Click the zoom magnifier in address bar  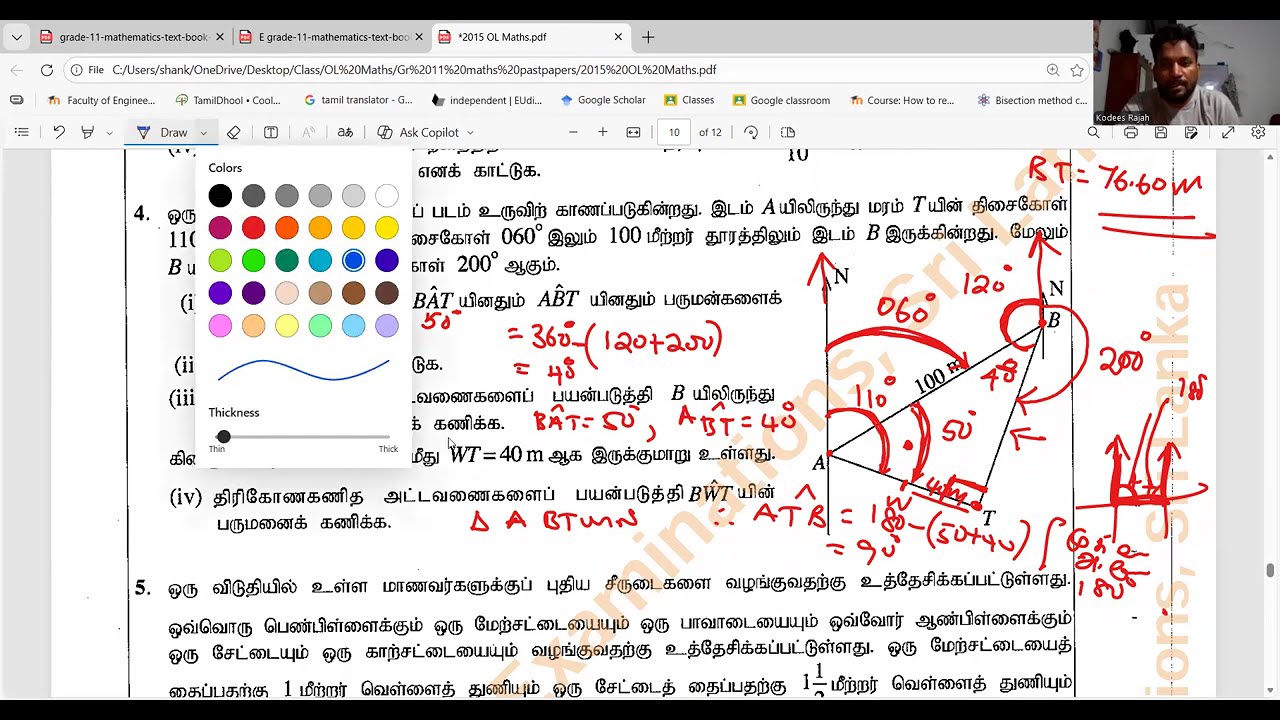[1053, 70]
